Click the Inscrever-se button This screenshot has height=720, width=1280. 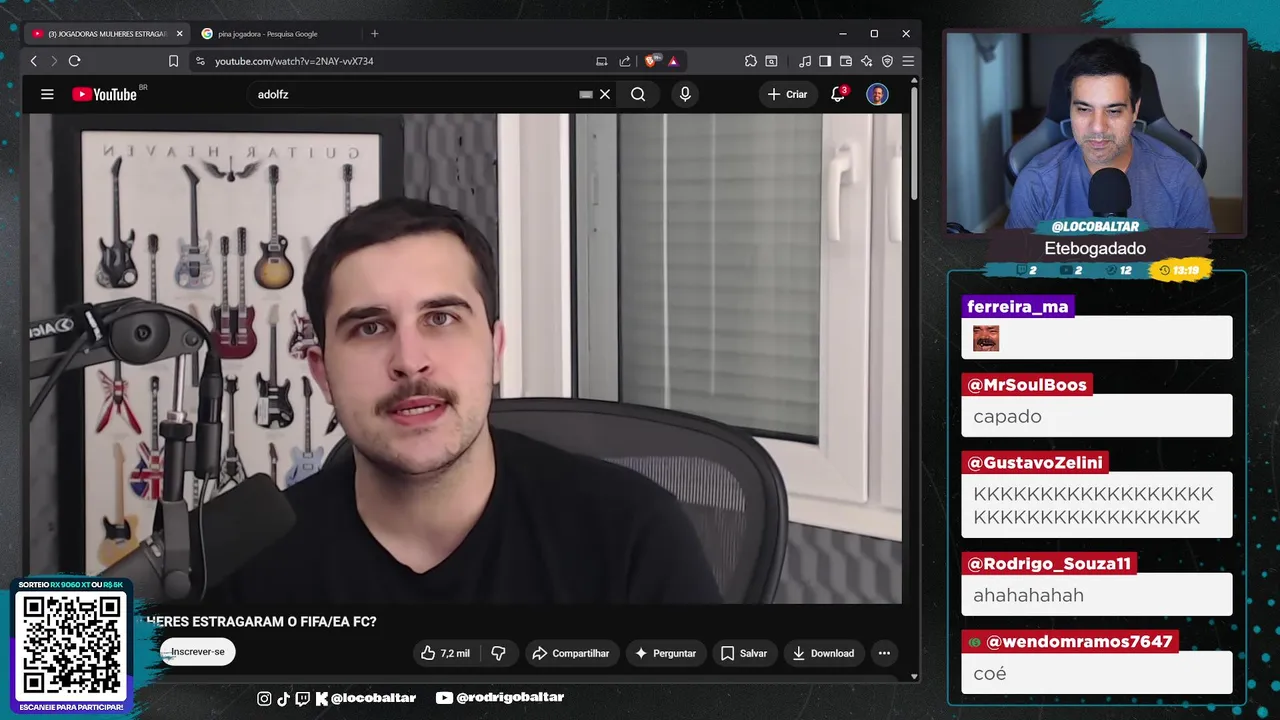[198, 652]
